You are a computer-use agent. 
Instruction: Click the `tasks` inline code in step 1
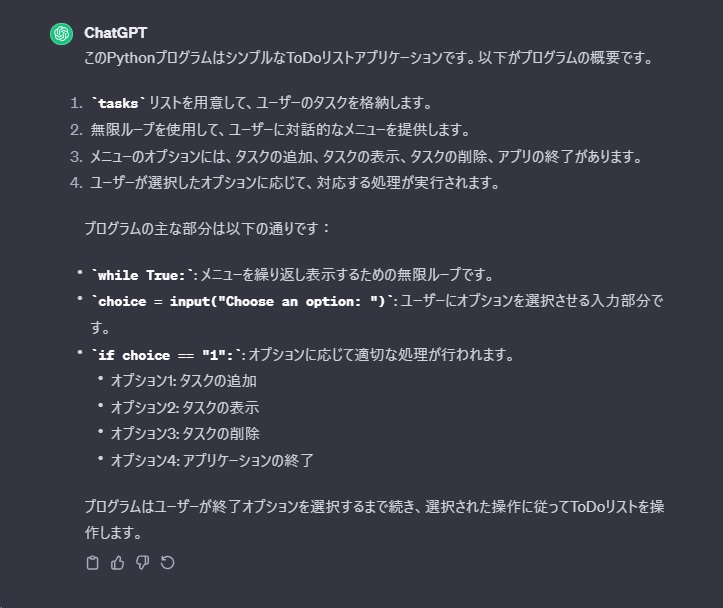click(x=119, y=103)
